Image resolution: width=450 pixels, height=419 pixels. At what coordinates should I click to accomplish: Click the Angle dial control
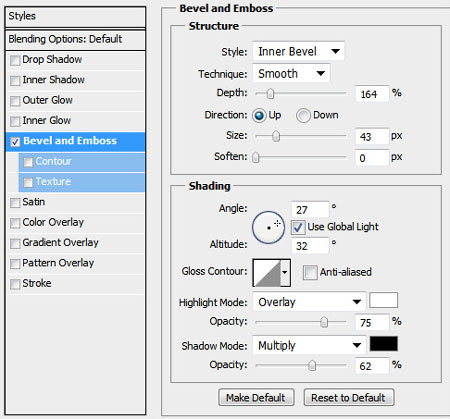[x=268, y=227]
